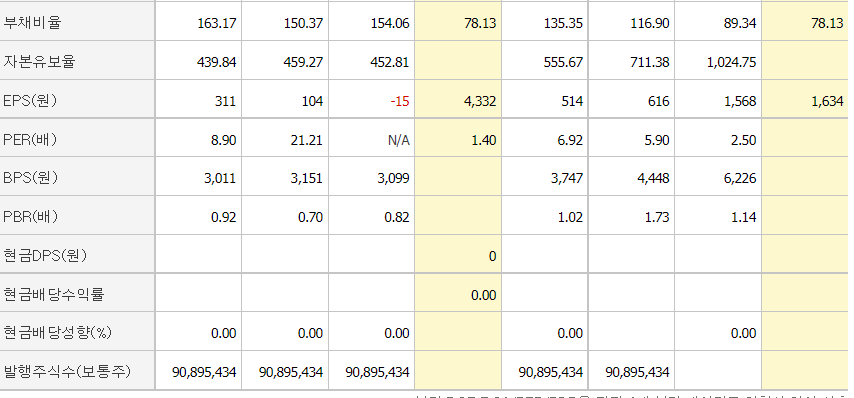
Task: Click the PER value 8.90
Action: pyautogui.click(x=223, y=140)
